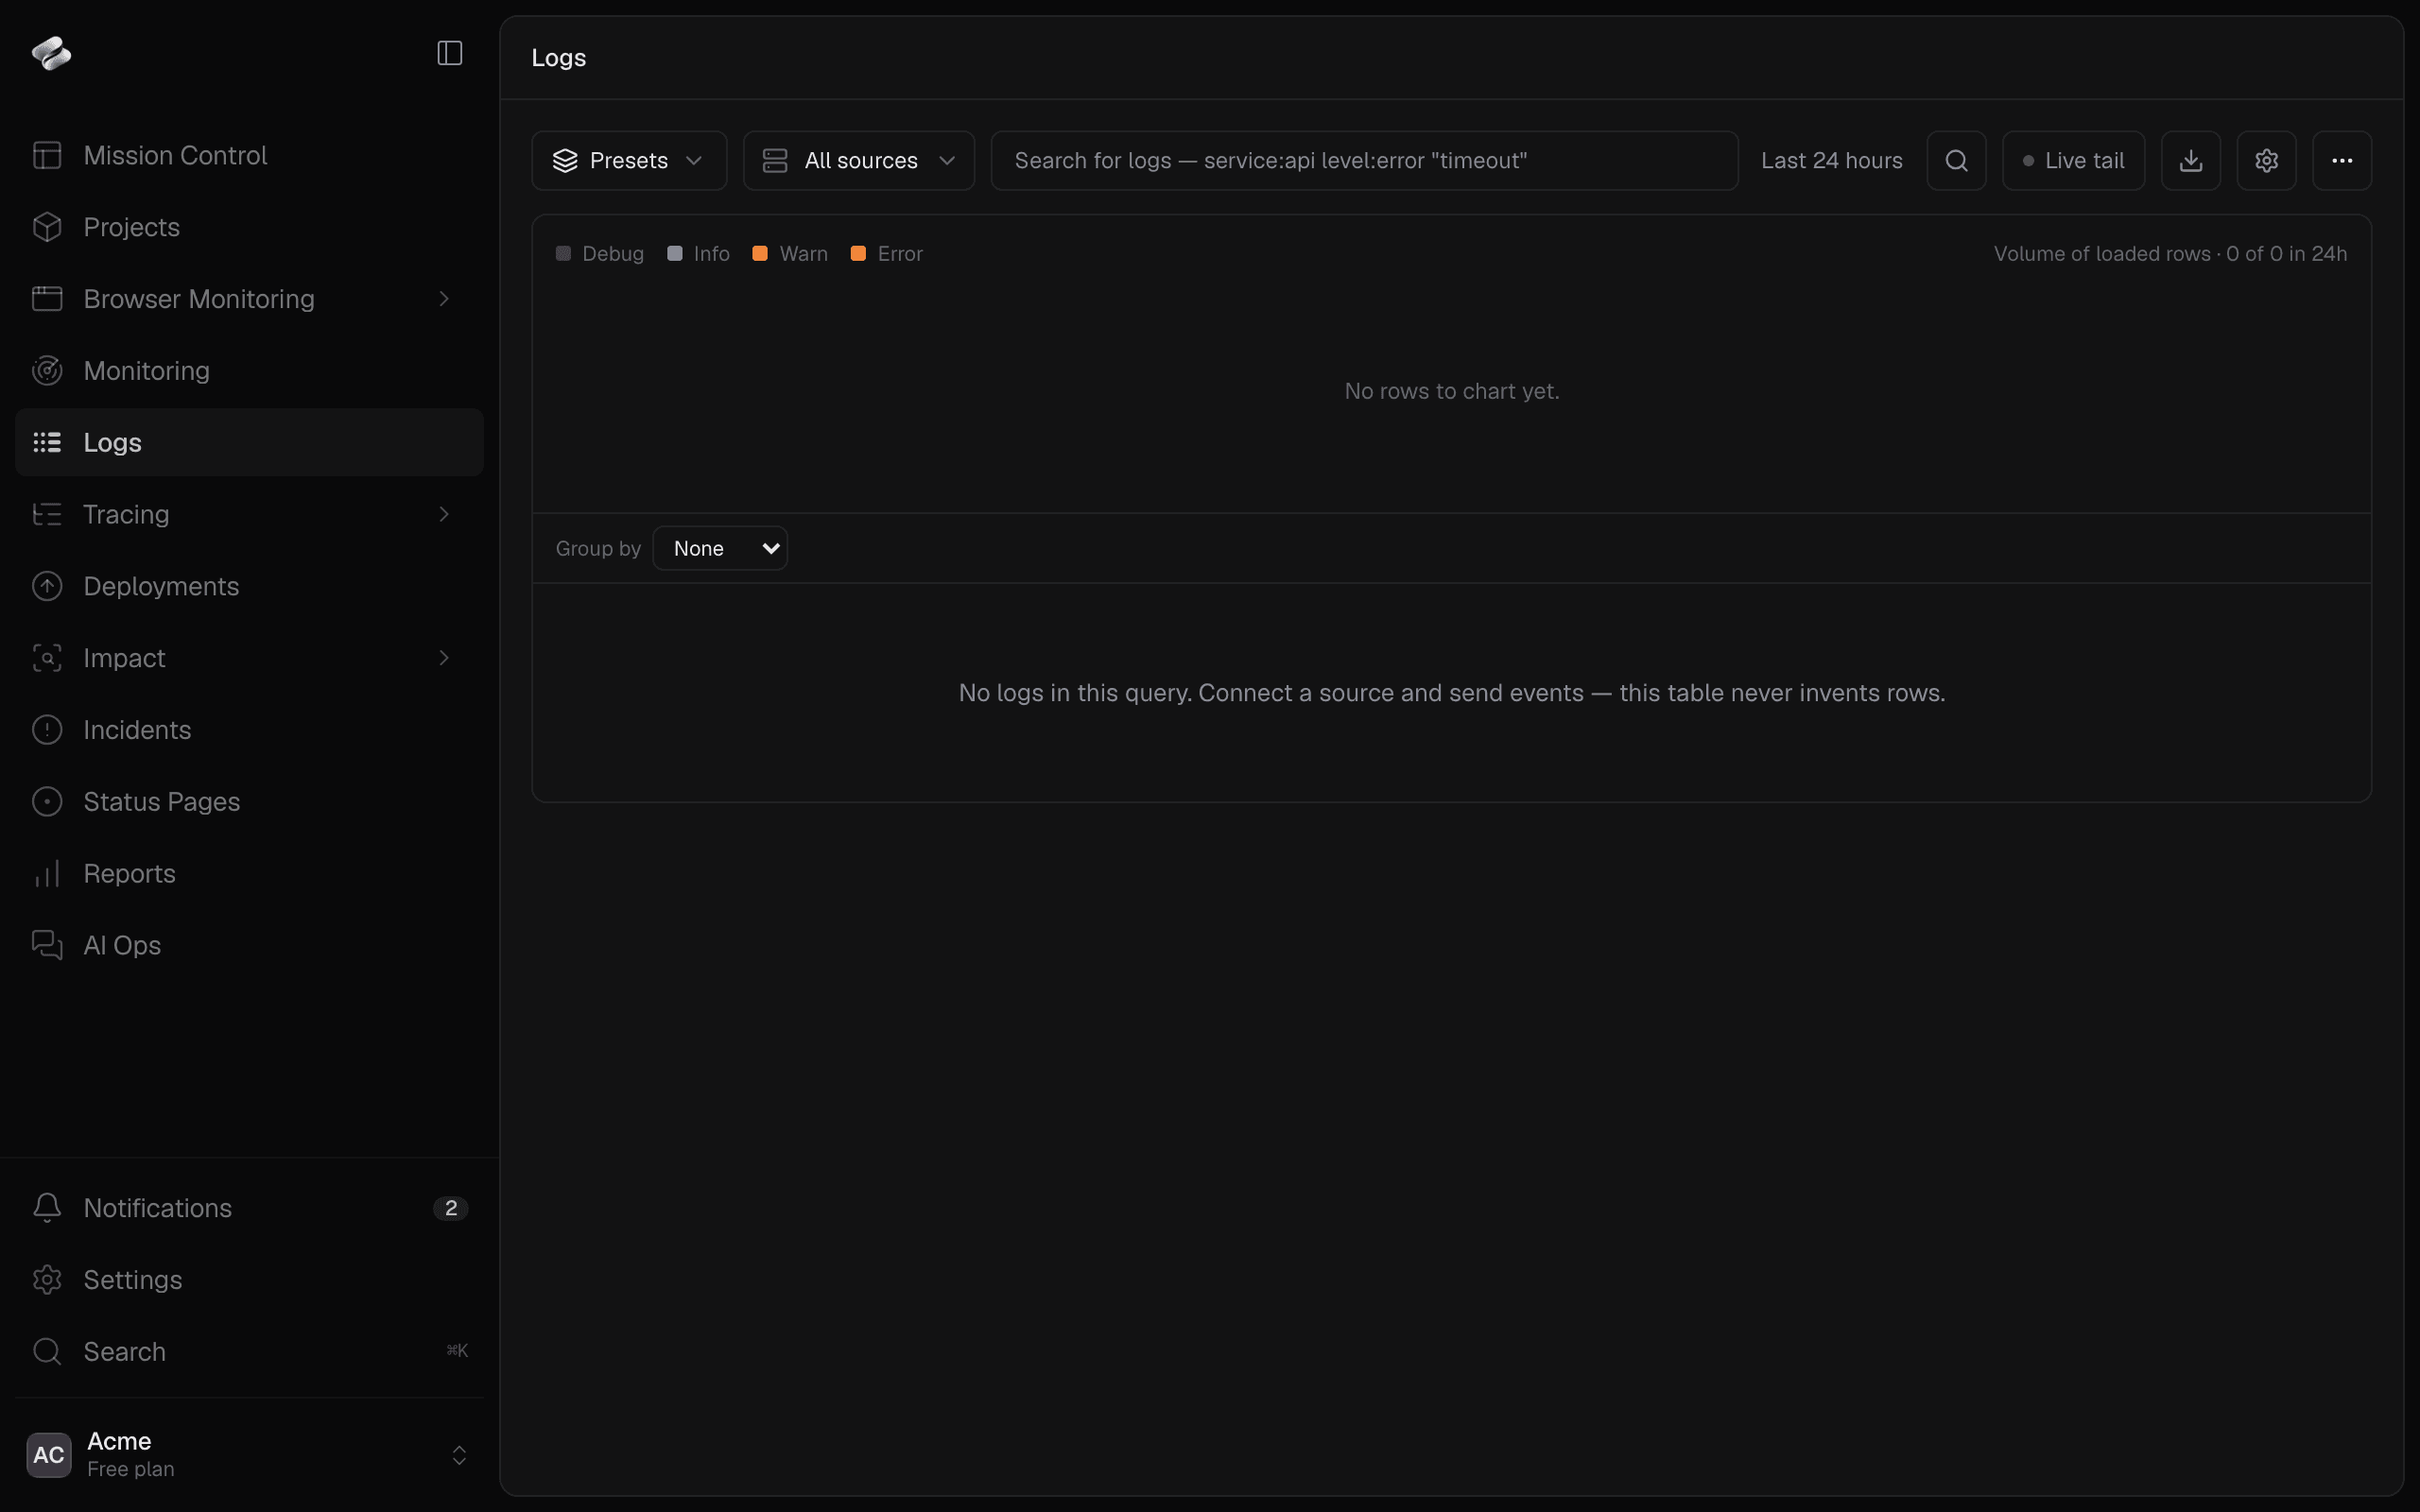Image resolution: width=2420 pixels, height=1512 pixels.
Task: Click the Last 24 hours time range
Action: click(x=1831, y=161)
